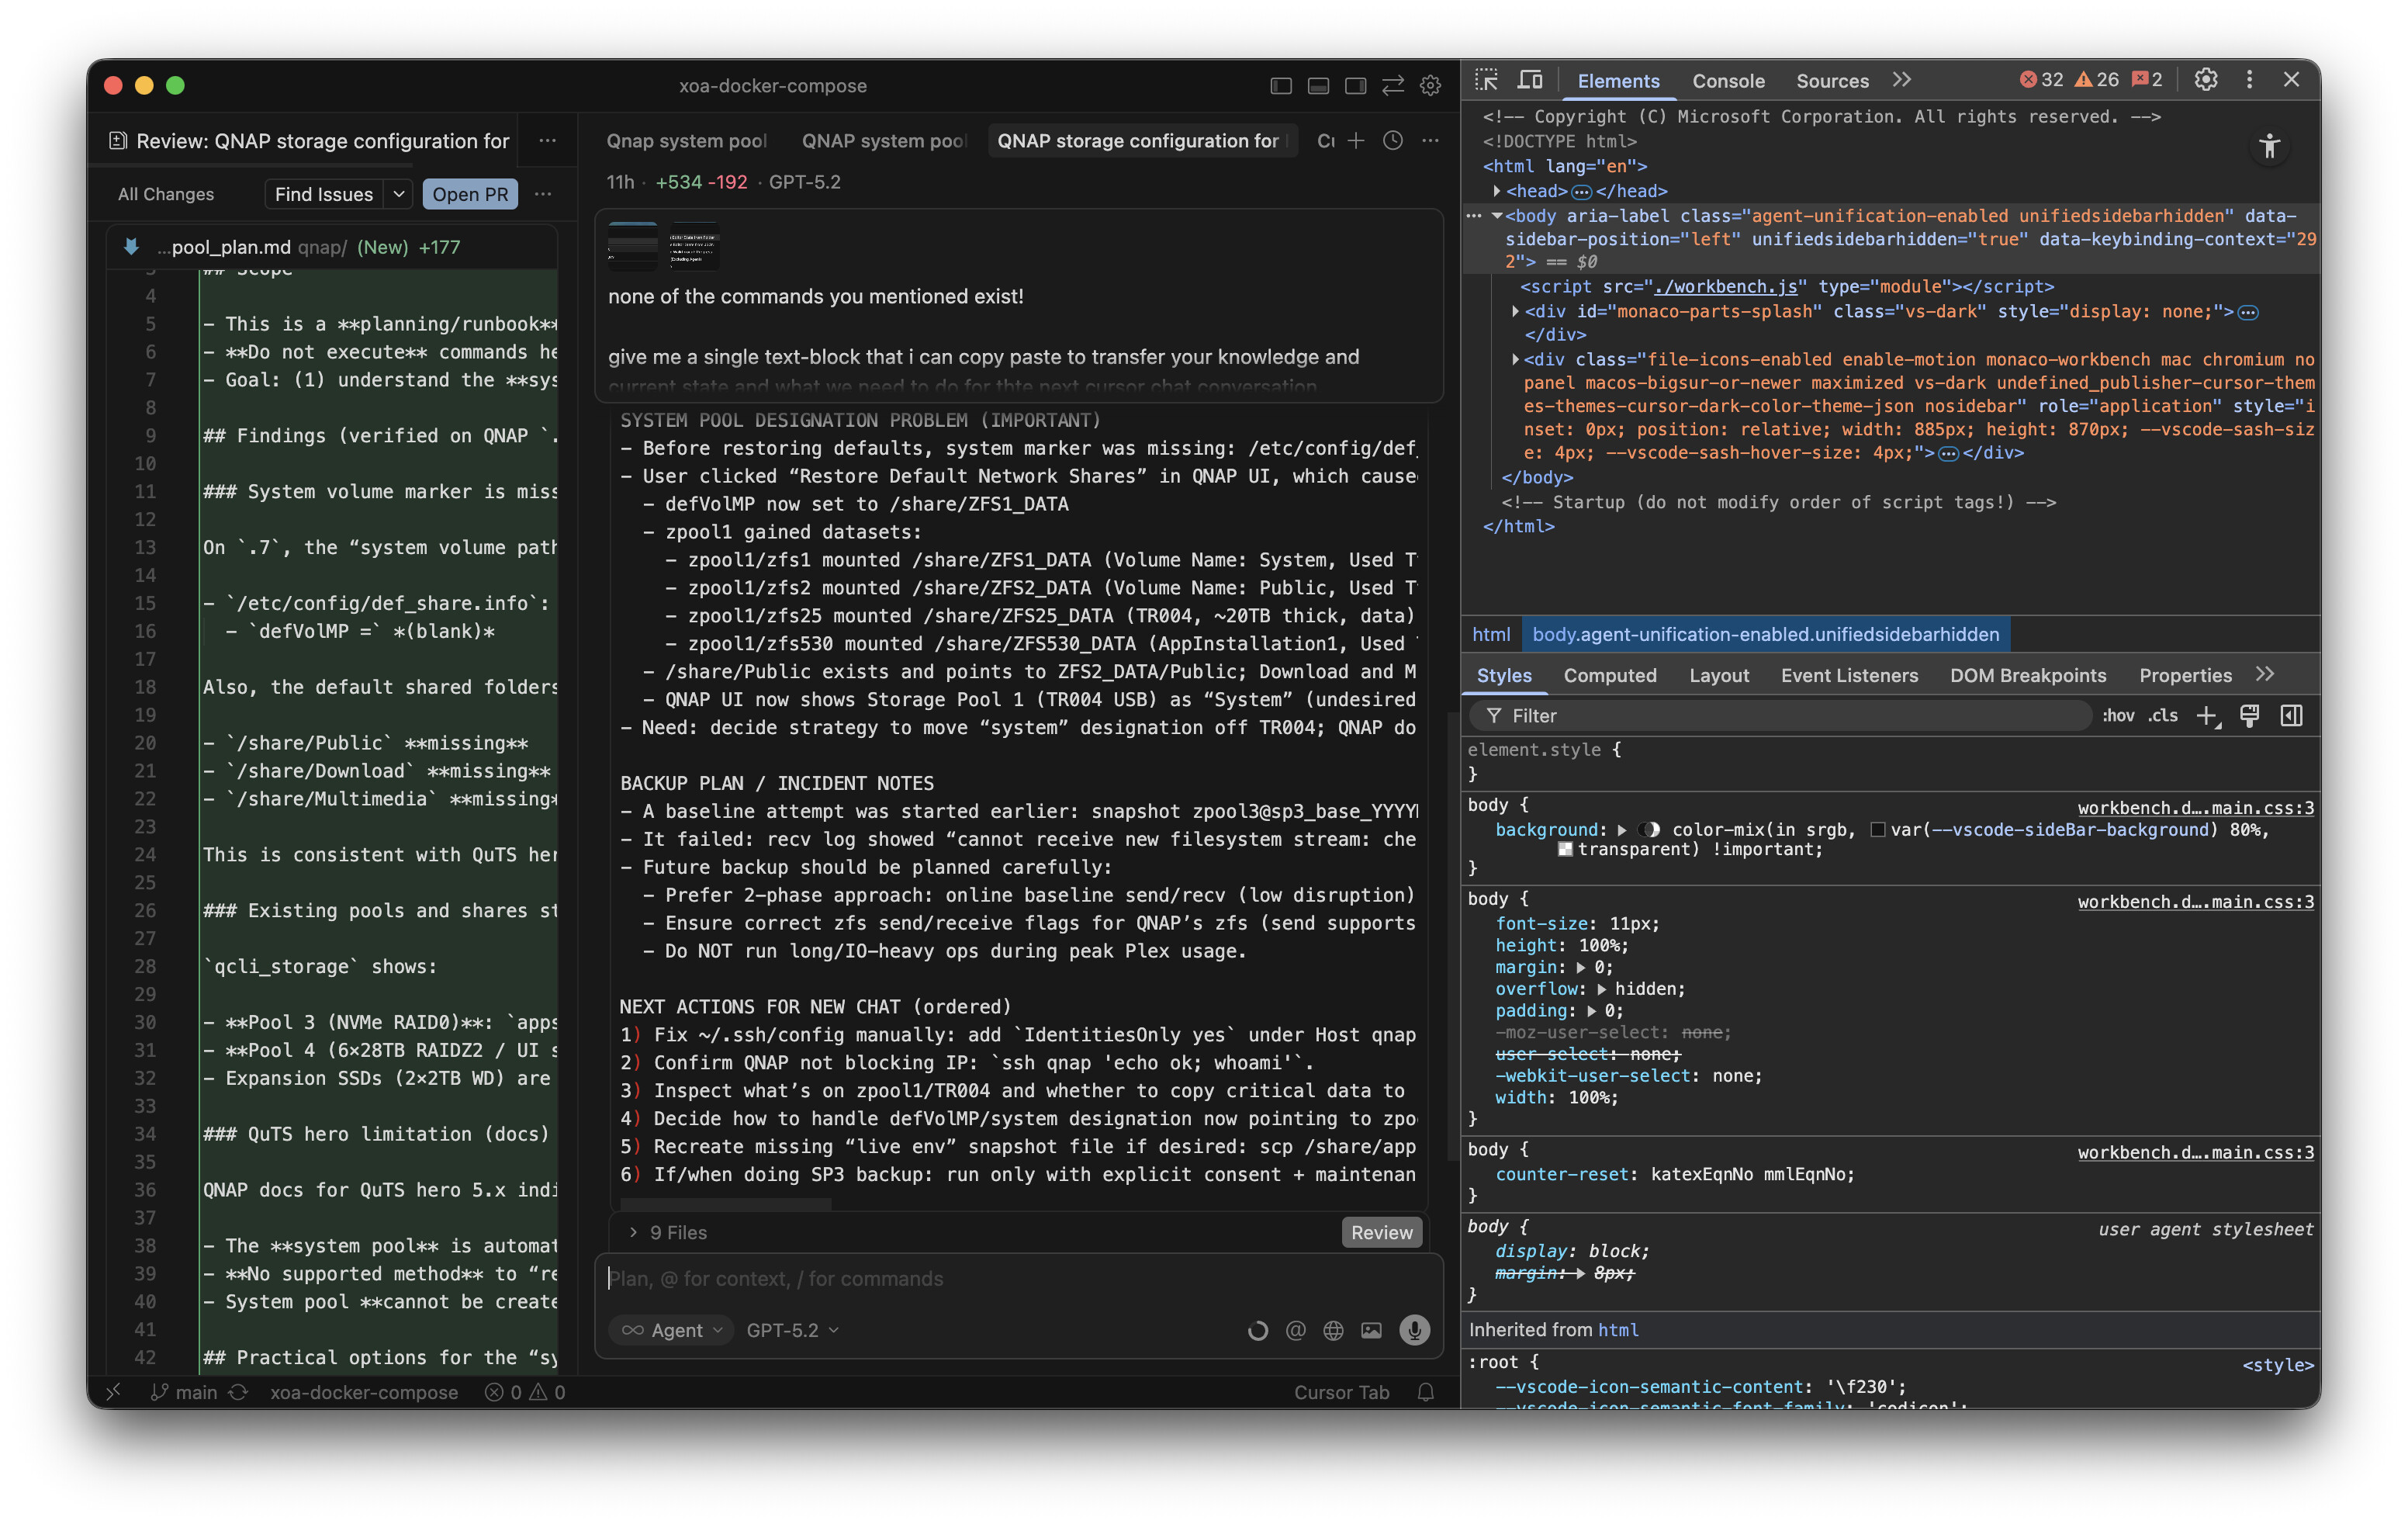Open the GPT-5.2 model dropdown
Screen dimensions: 2408x1524
(x=792, y=1330)
